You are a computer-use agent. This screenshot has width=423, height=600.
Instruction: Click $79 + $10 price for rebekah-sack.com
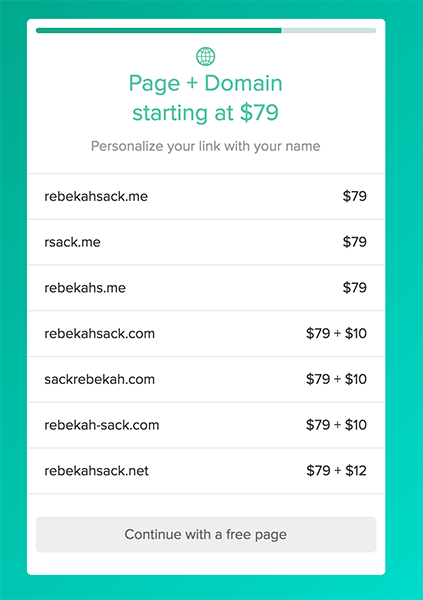336,425
